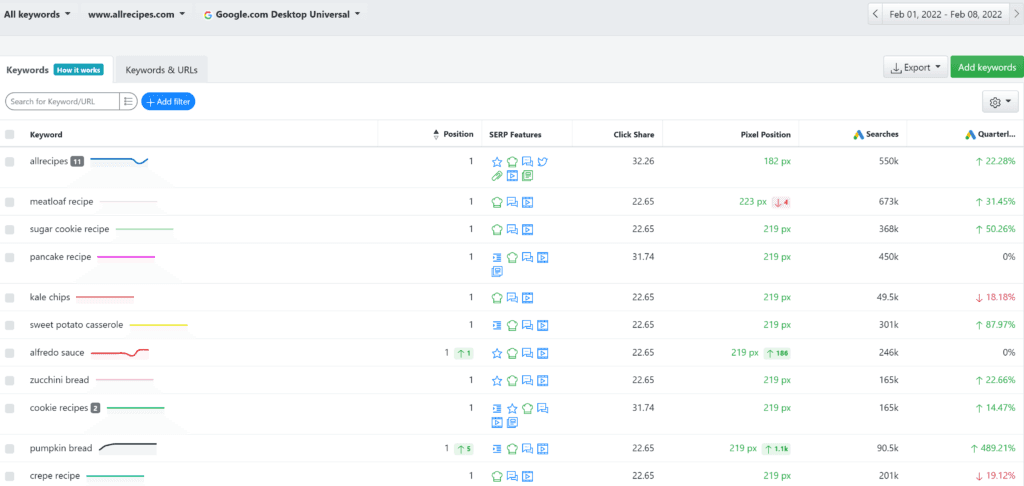The height and width of the screenshot is (486, 1024).
Task: Check the kale chips row checkbox
Action: [x=9, y=298]
